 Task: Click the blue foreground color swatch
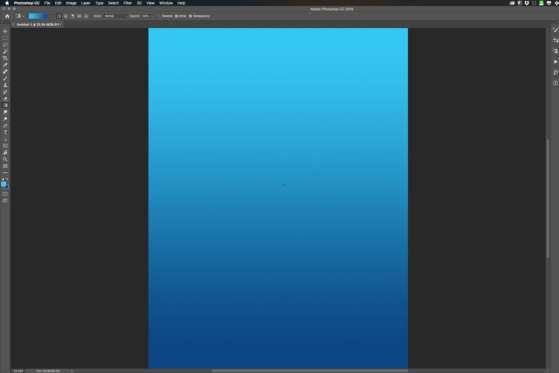[4, 184]
